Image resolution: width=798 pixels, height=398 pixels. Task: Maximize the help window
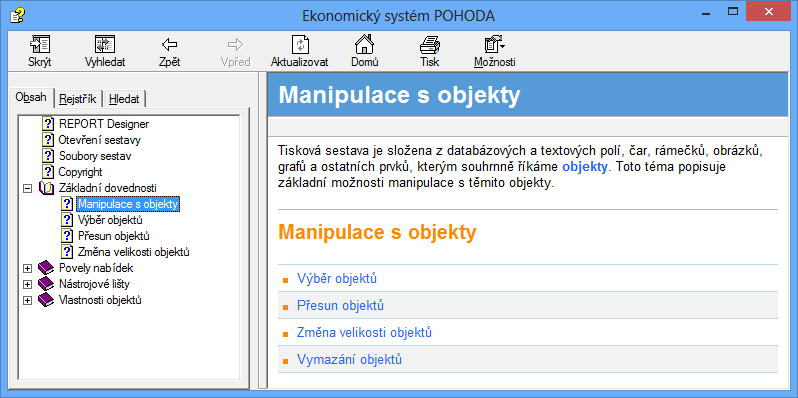pos(733,11)
